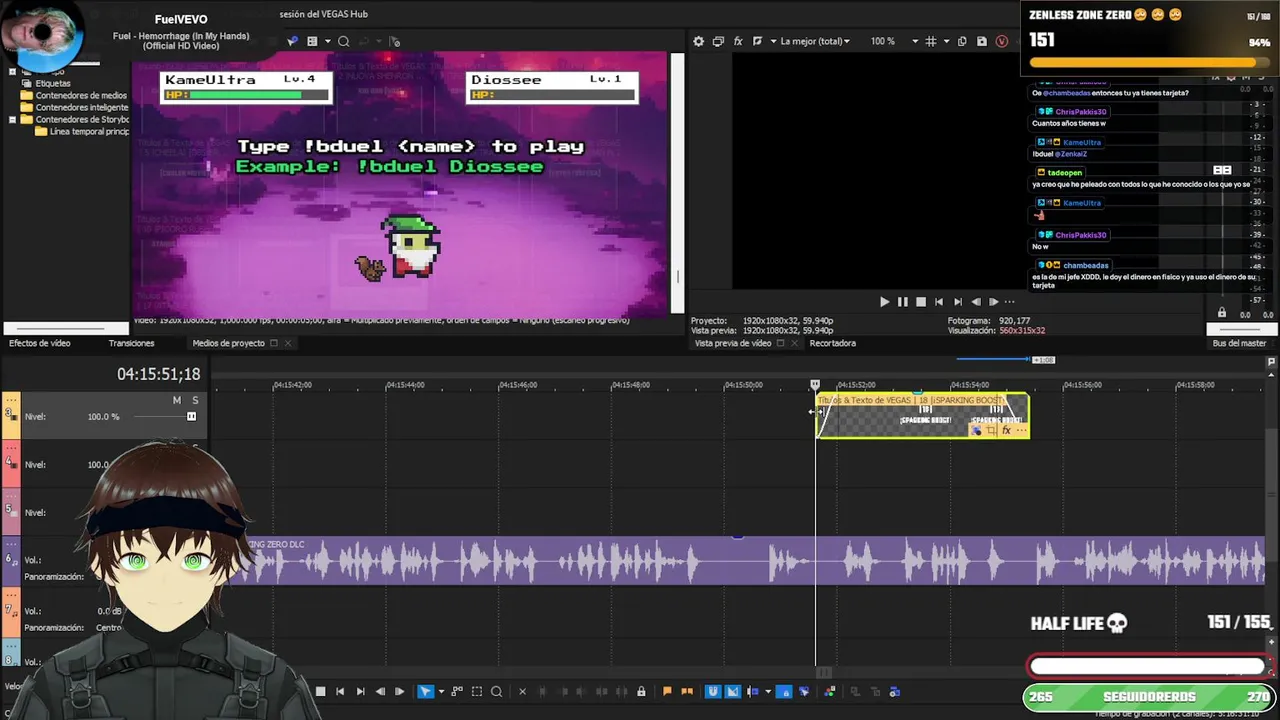Click the envelope edit tool icon
This screenshot has height=720, width=1280.
pyautogui.click(x=457, y=691)
